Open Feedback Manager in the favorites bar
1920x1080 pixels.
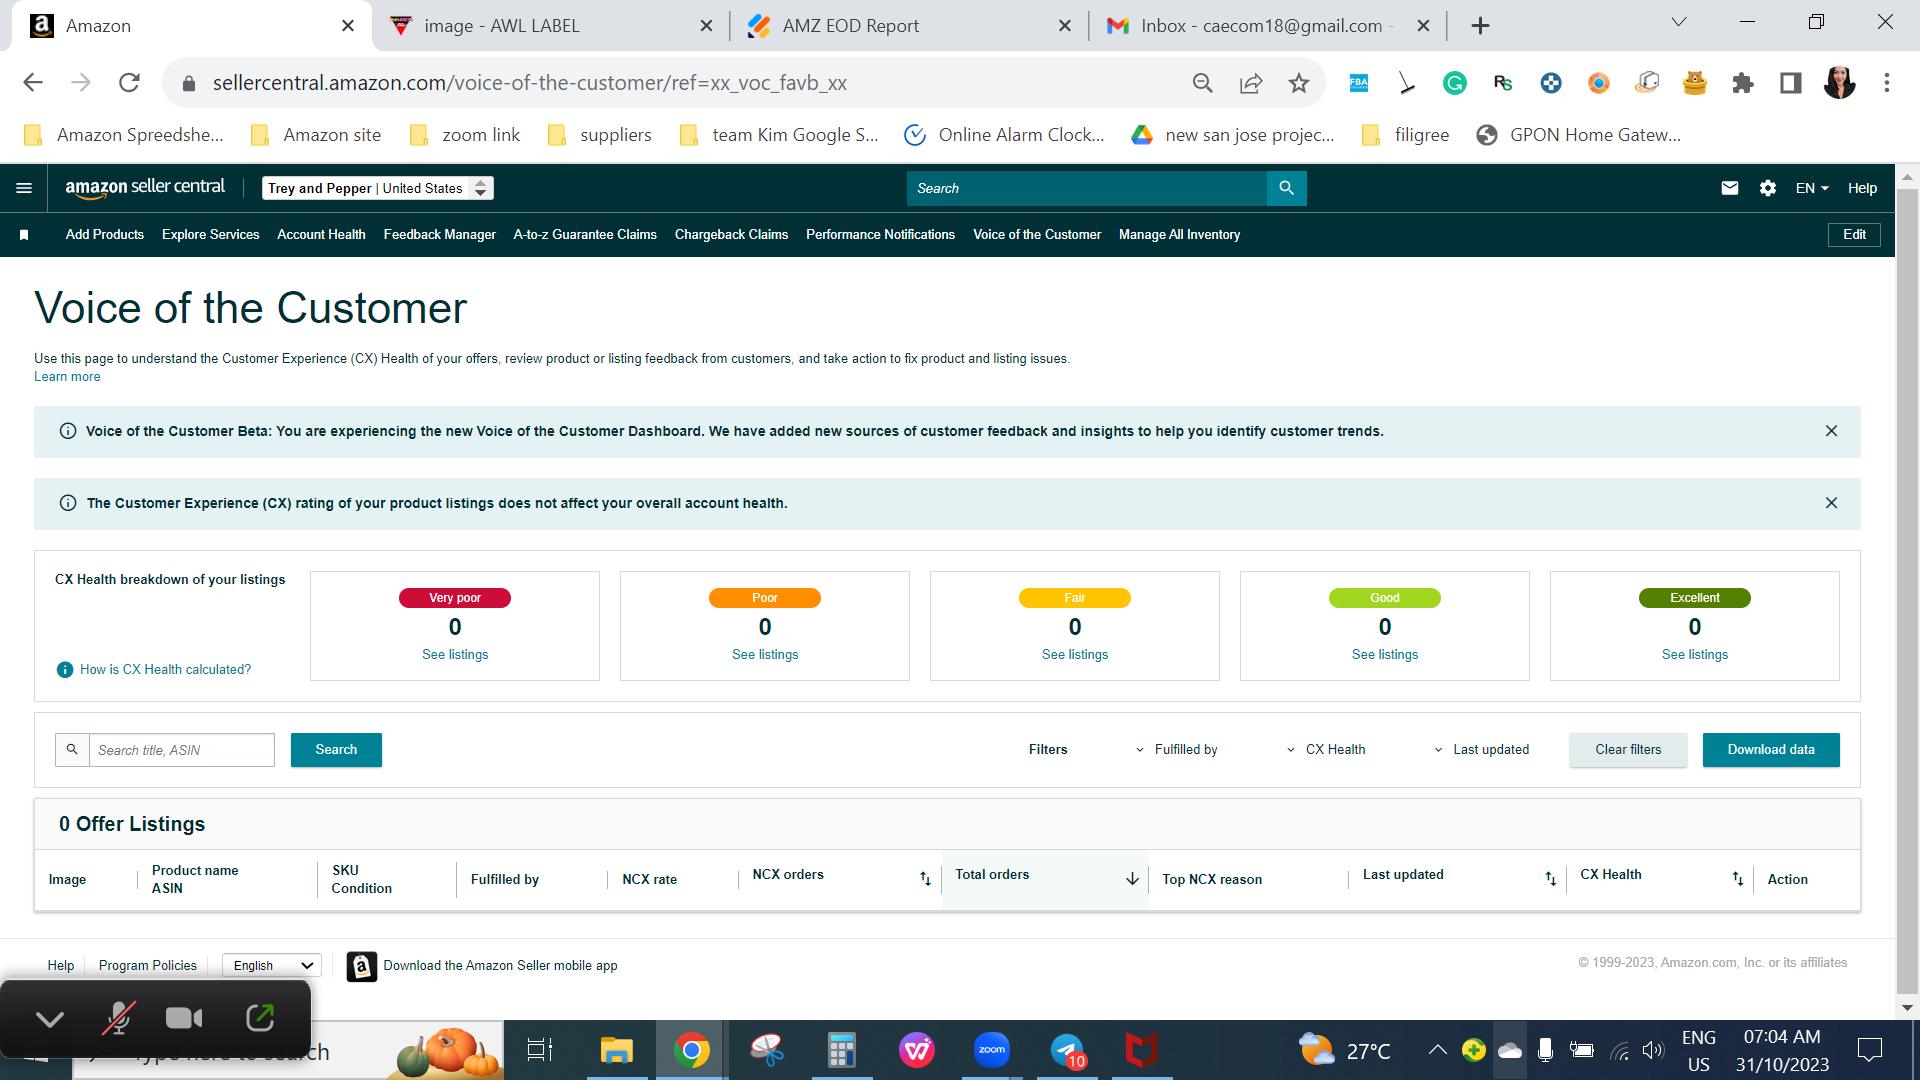pyautogui.click(x=439, y=235)
